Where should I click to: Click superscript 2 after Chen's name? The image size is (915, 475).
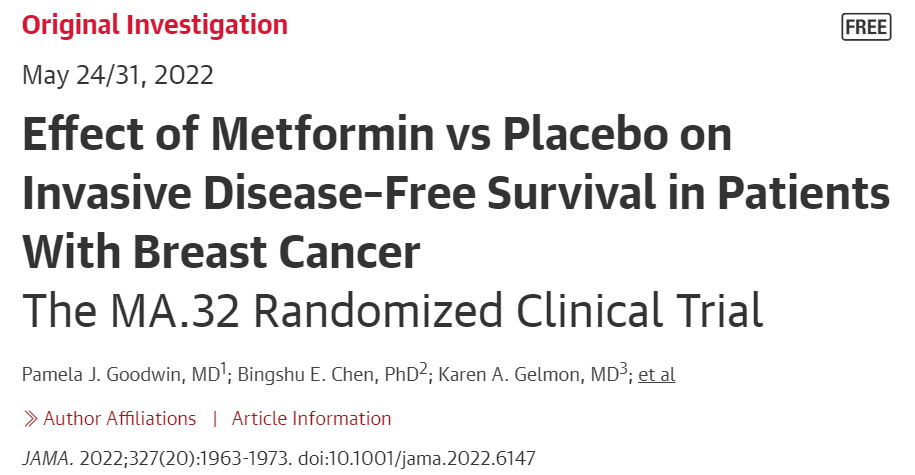[424, 369]
